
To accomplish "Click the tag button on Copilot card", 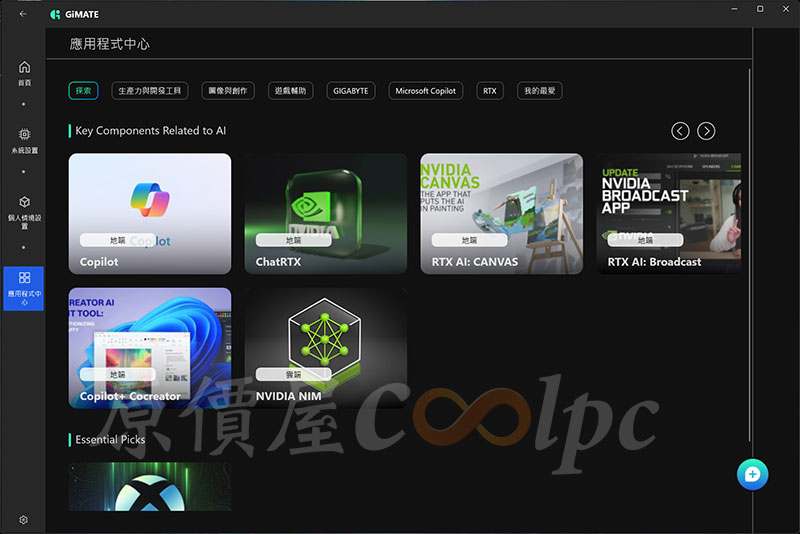I will (x=117, y=240).
